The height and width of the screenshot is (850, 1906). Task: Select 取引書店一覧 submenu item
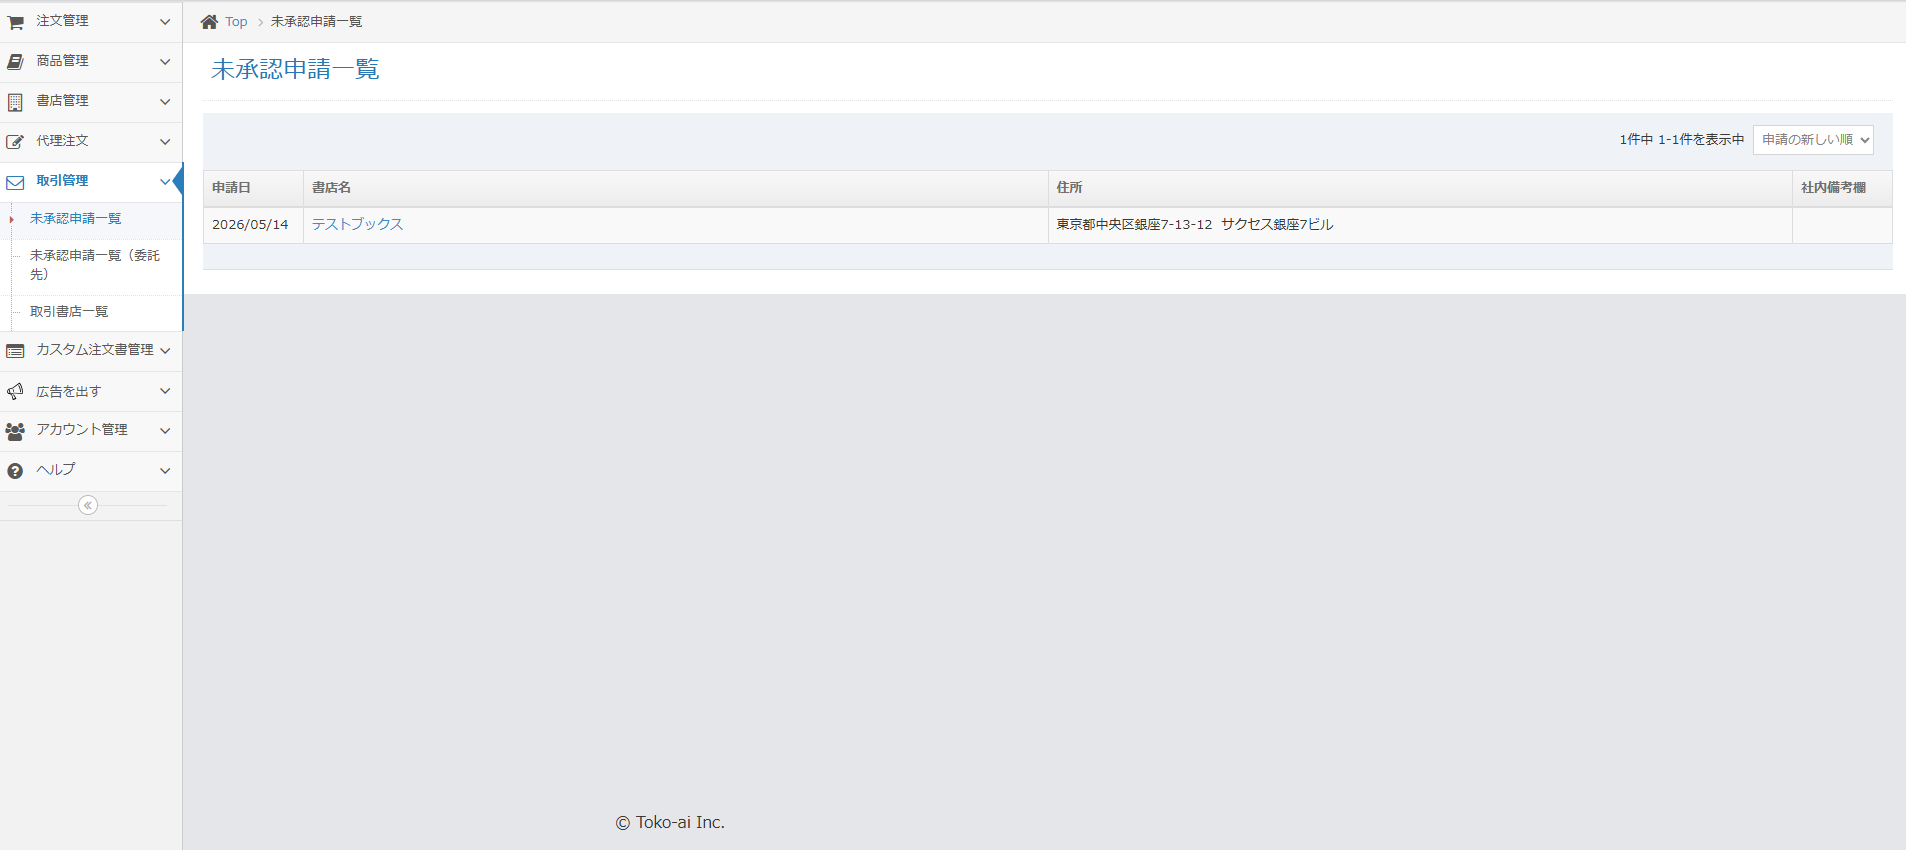69,312
